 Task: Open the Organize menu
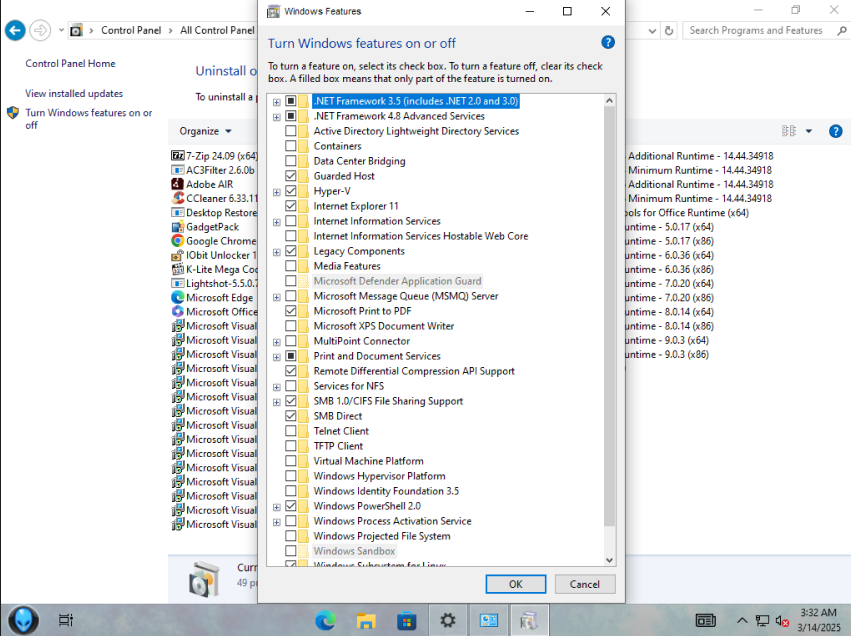(x=206, y=131)
